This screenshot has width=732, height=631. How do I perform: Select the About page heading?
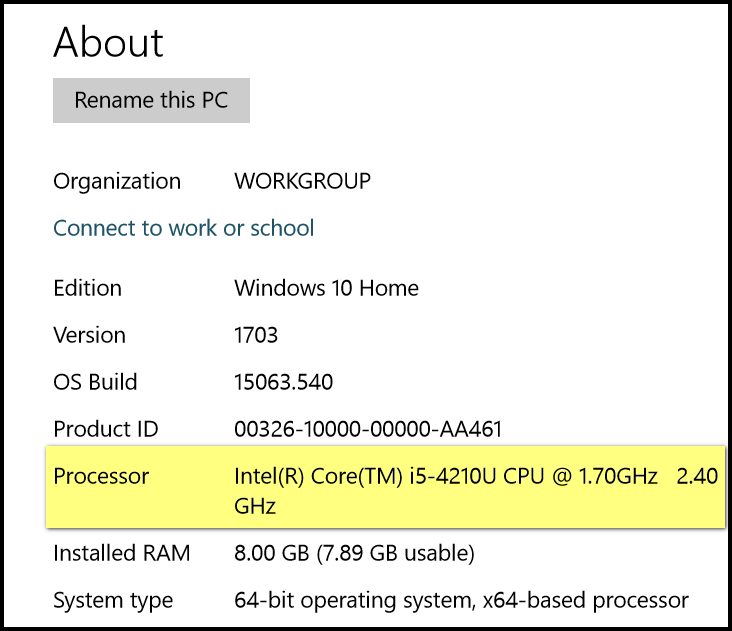click(x=108, y=42)
